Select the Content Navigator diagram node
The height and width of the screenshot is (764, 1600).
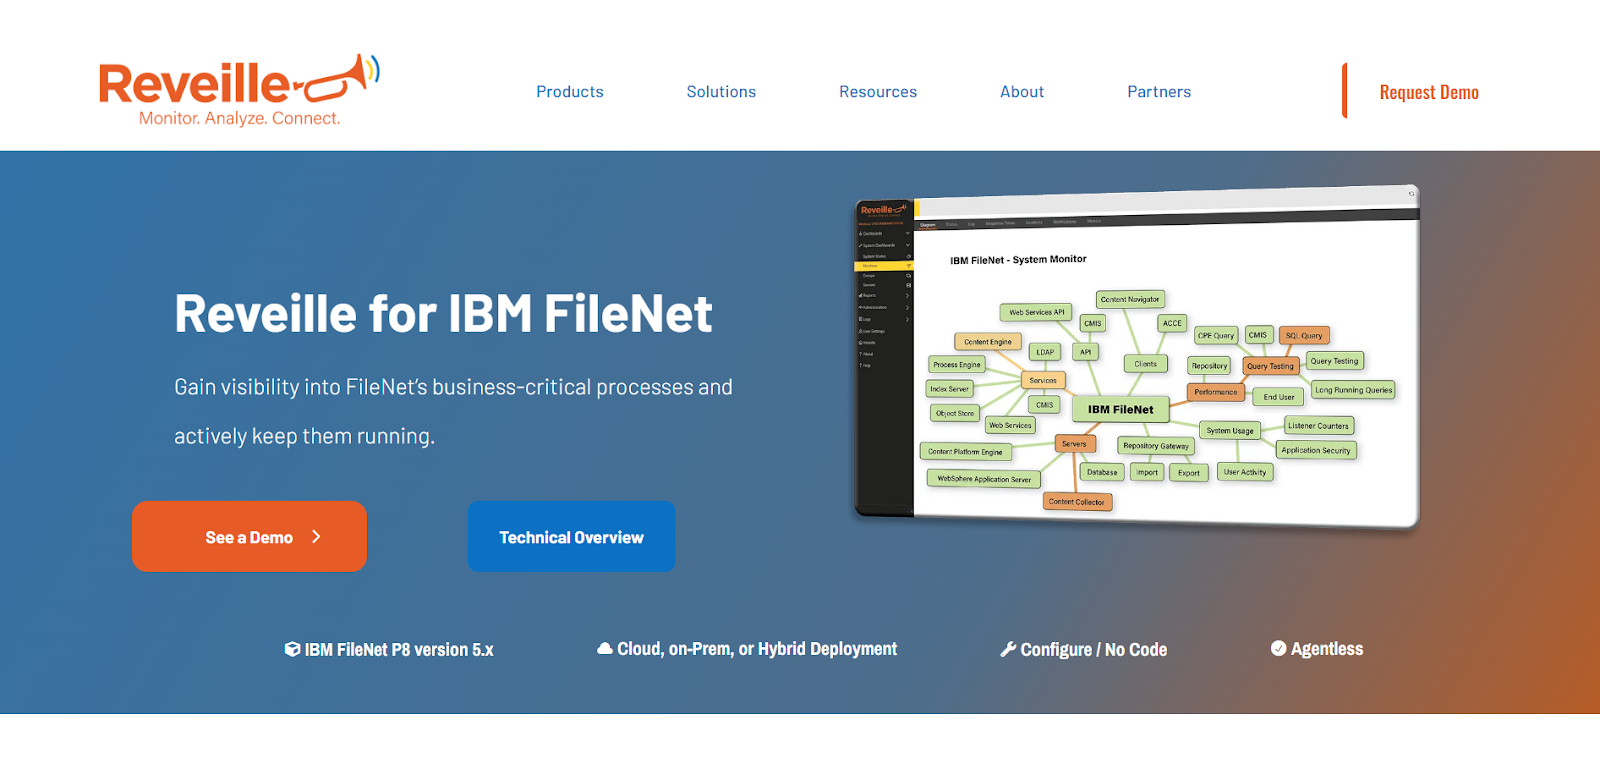[x=1130, y=299]
